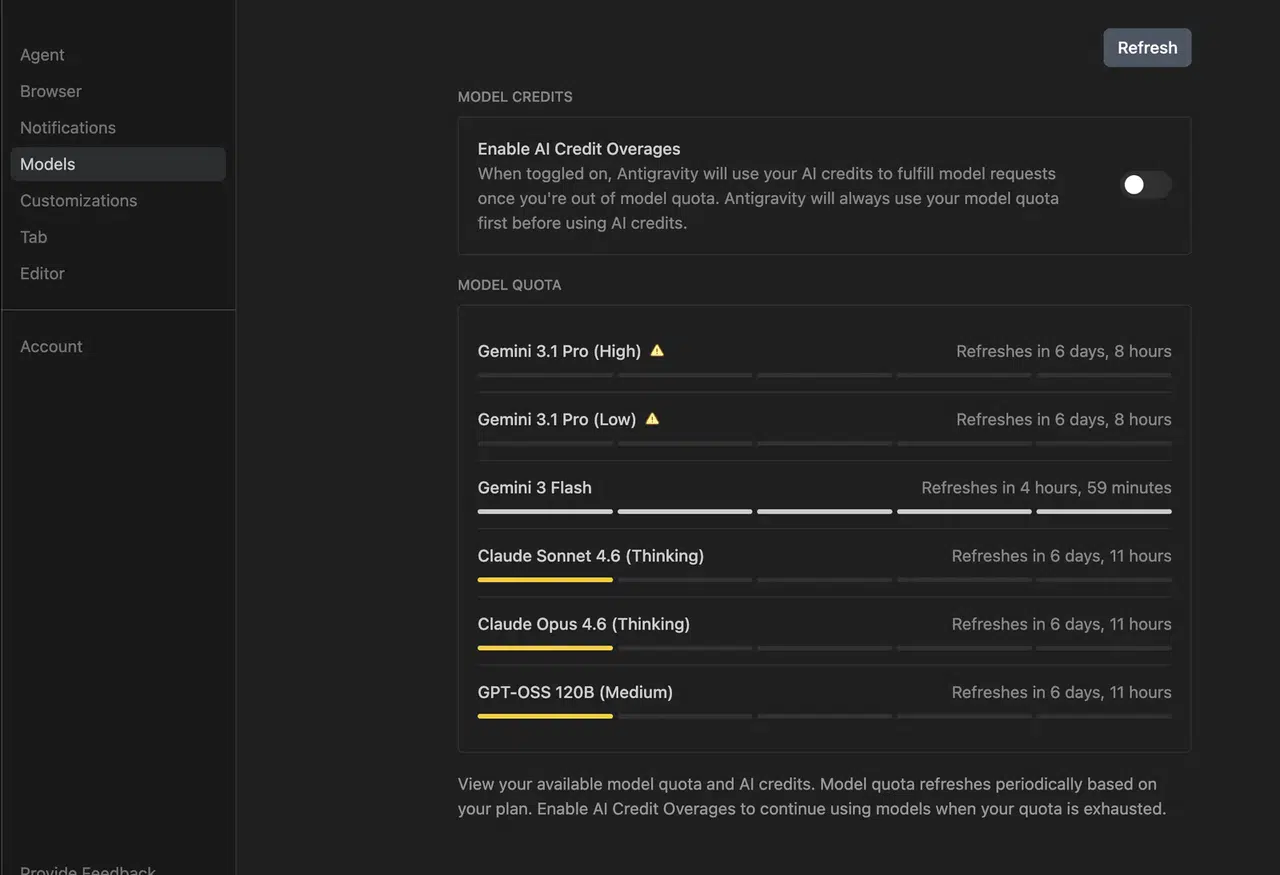
Task: Open the Browser settings section
Action: pyautogui.click(x=51, y=91)
